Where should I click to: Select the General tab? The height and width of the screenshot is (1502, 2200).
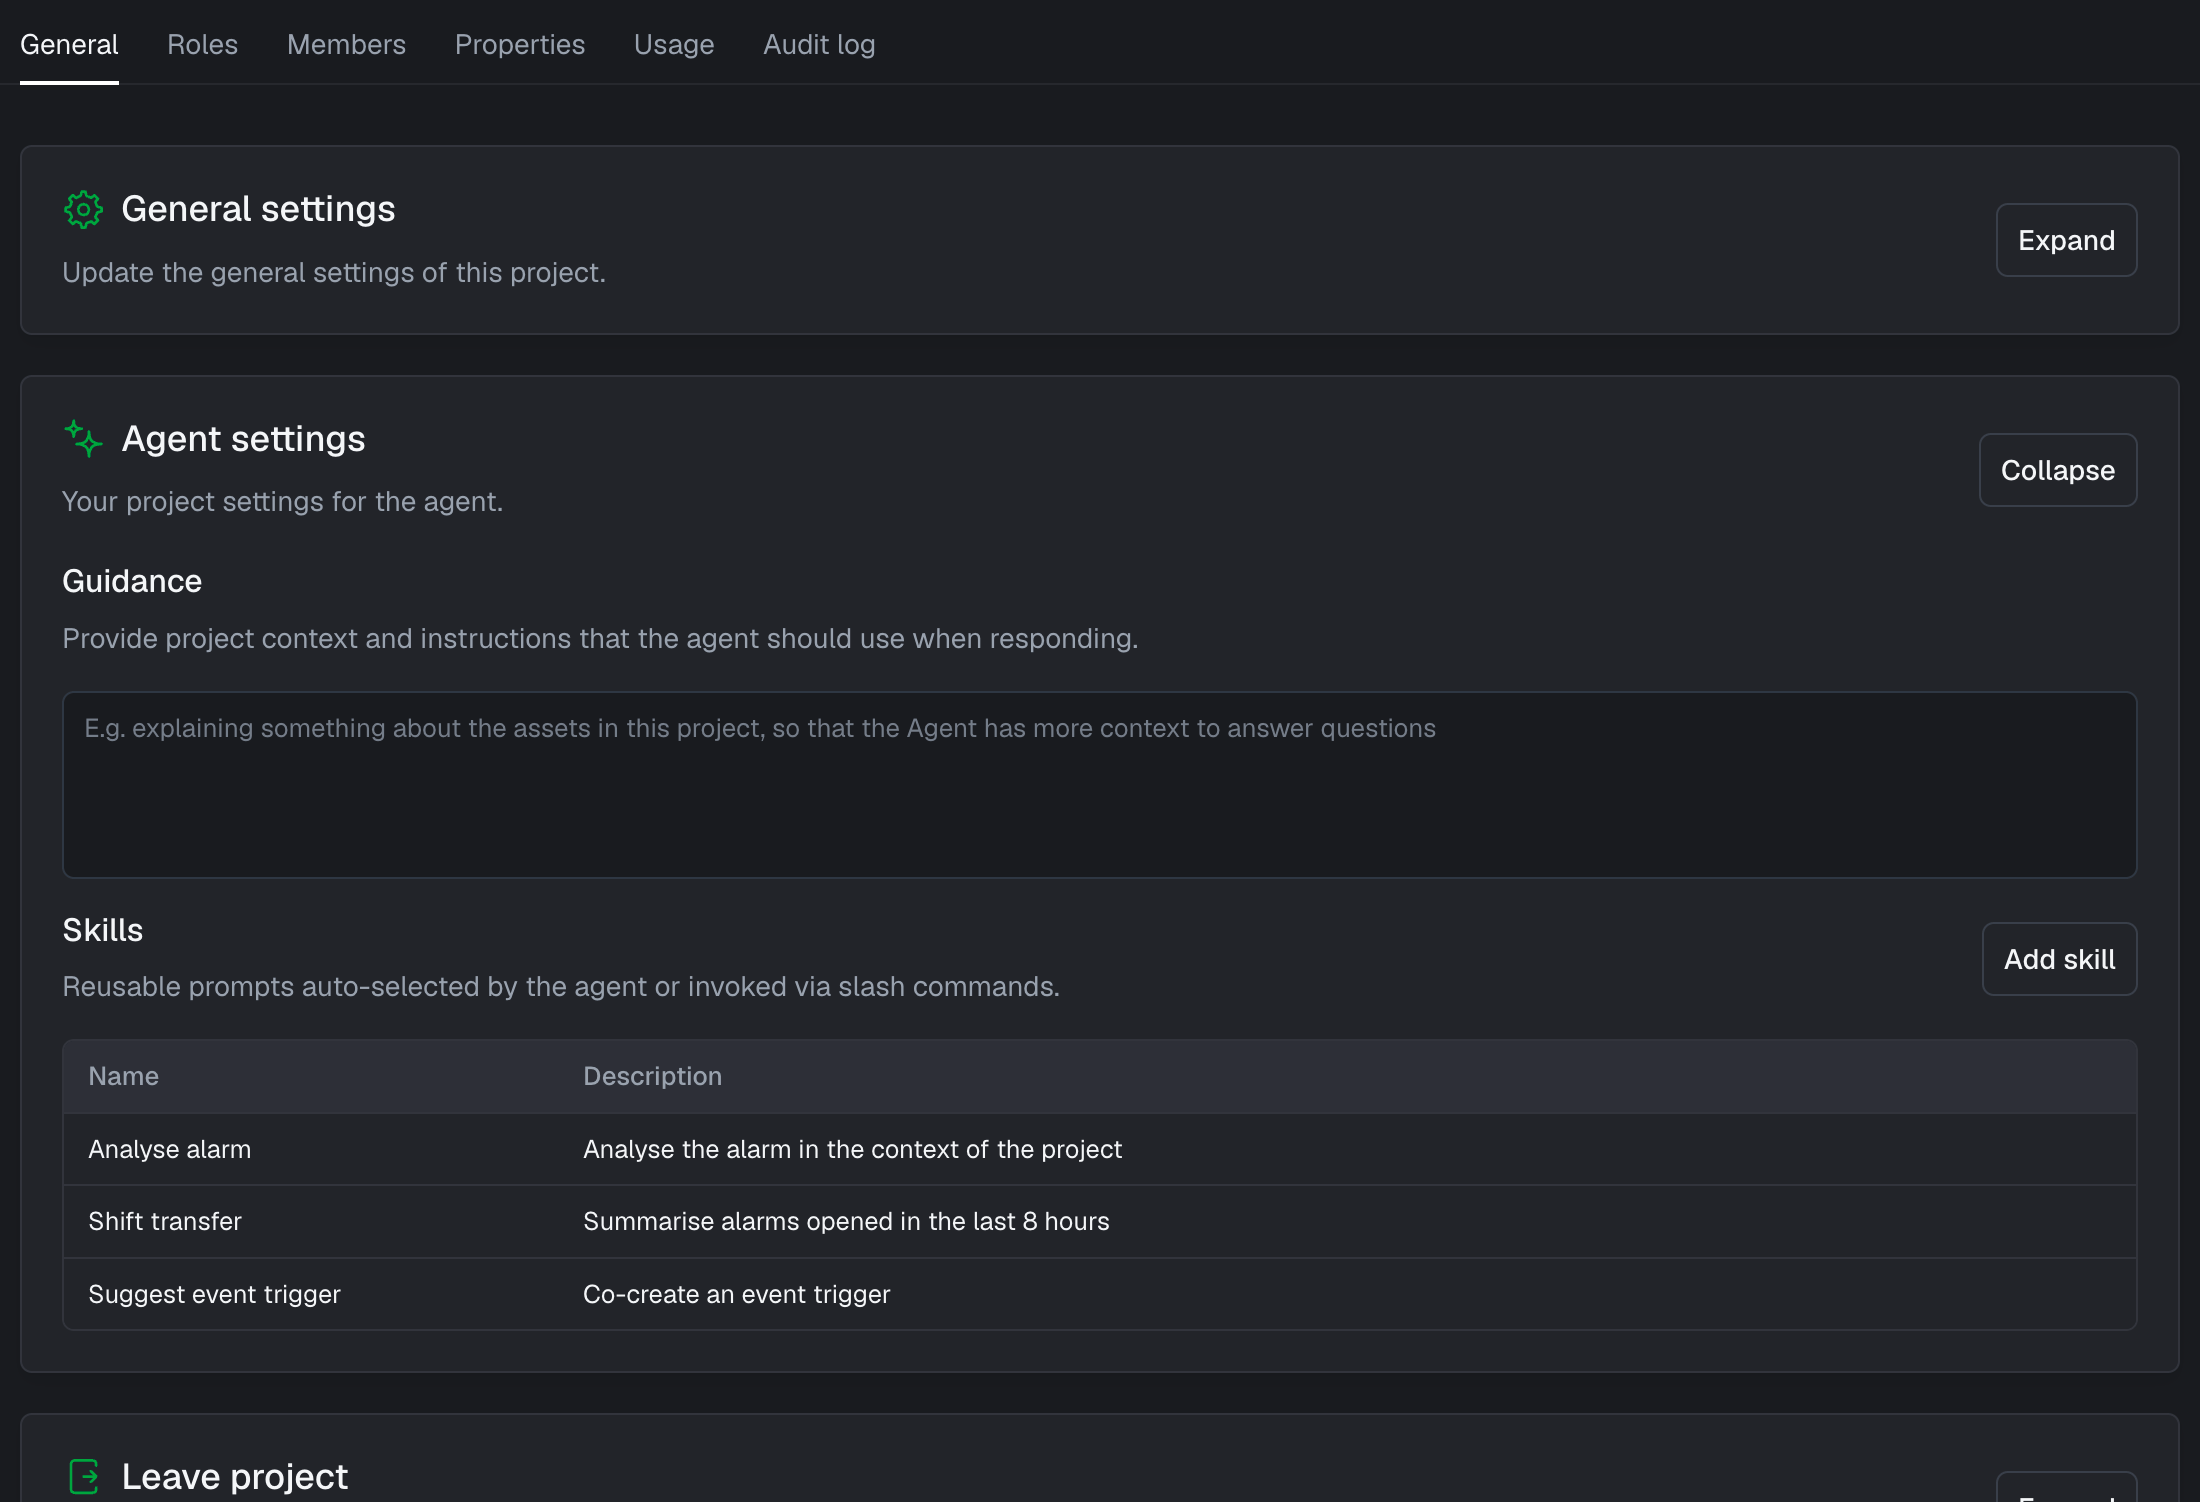click(69, 44)
